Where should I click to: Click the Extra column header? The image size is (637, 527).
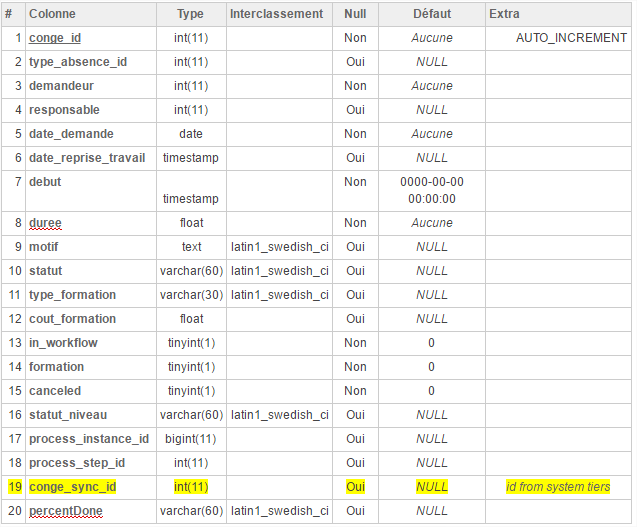point(504,14)
